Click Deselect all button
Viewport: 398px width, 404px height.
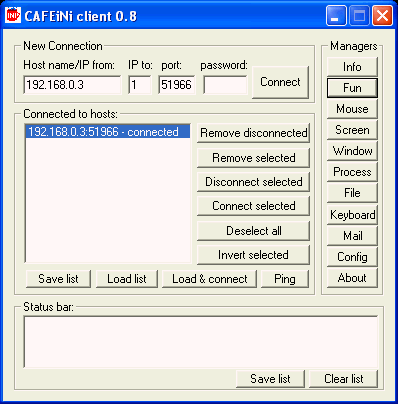coord(254,231)
